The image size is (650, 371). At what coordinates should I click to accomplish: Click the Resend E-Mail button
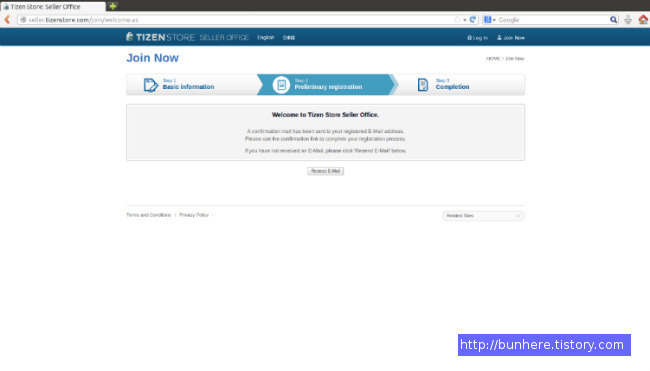pos(325,171)
